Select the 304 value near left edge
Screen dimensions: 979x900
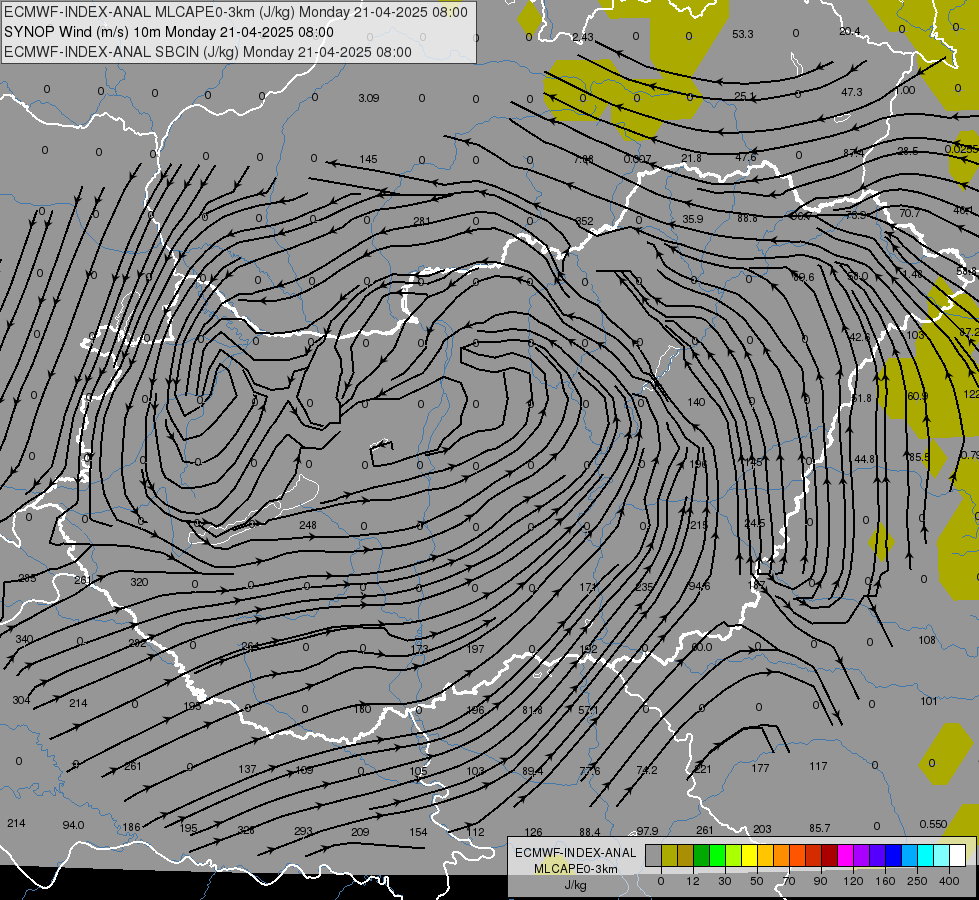tap(21, 700)
